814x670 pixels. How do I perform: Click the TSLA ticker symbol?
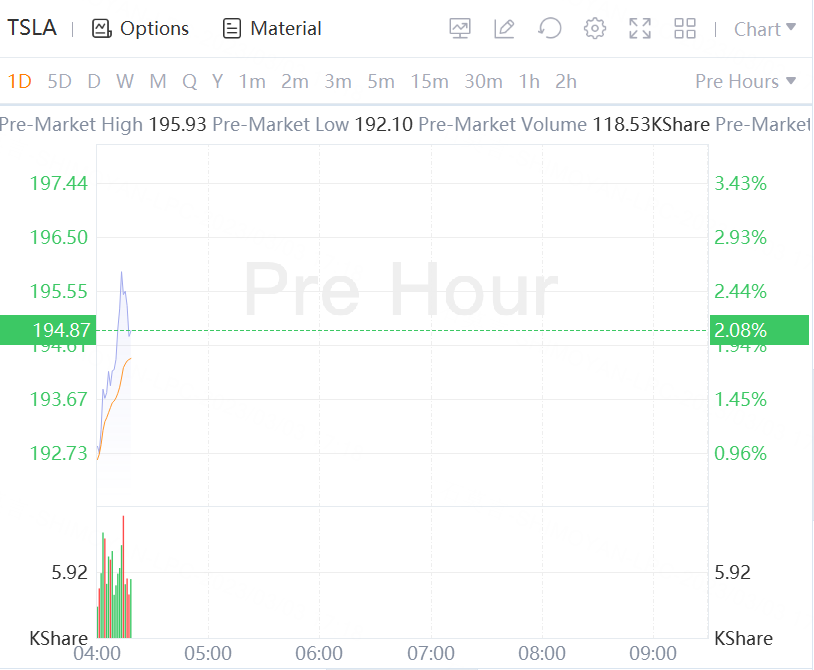tap(32, 29)
